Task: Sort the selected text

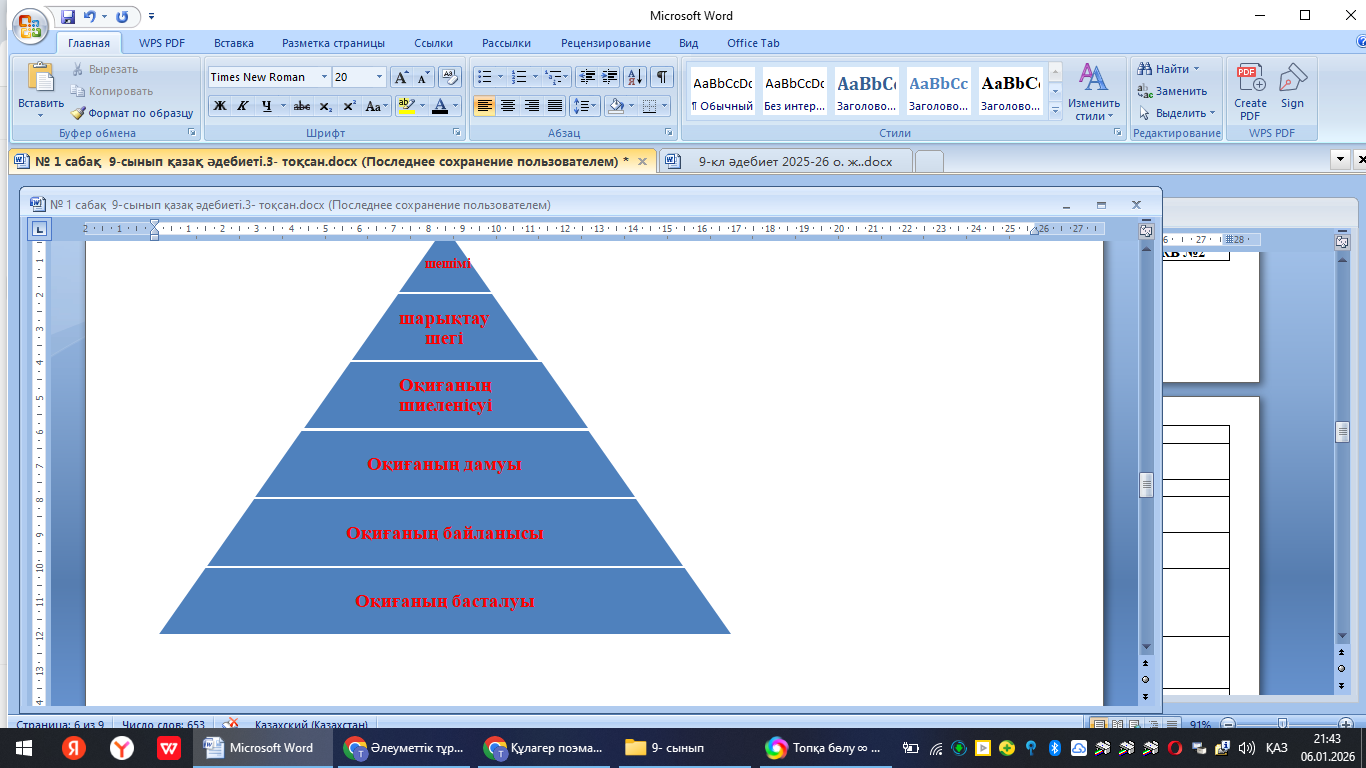Action: [x=635, y=77]
